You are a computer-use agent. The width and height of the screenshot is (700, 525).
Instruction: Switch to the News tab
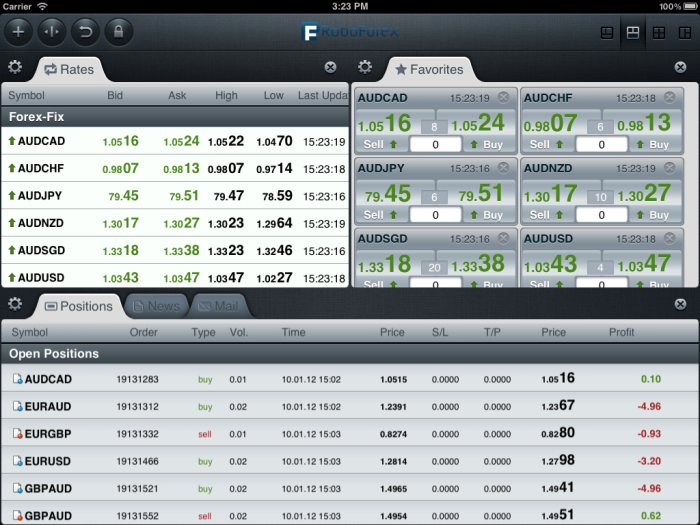tap(156, 306)
